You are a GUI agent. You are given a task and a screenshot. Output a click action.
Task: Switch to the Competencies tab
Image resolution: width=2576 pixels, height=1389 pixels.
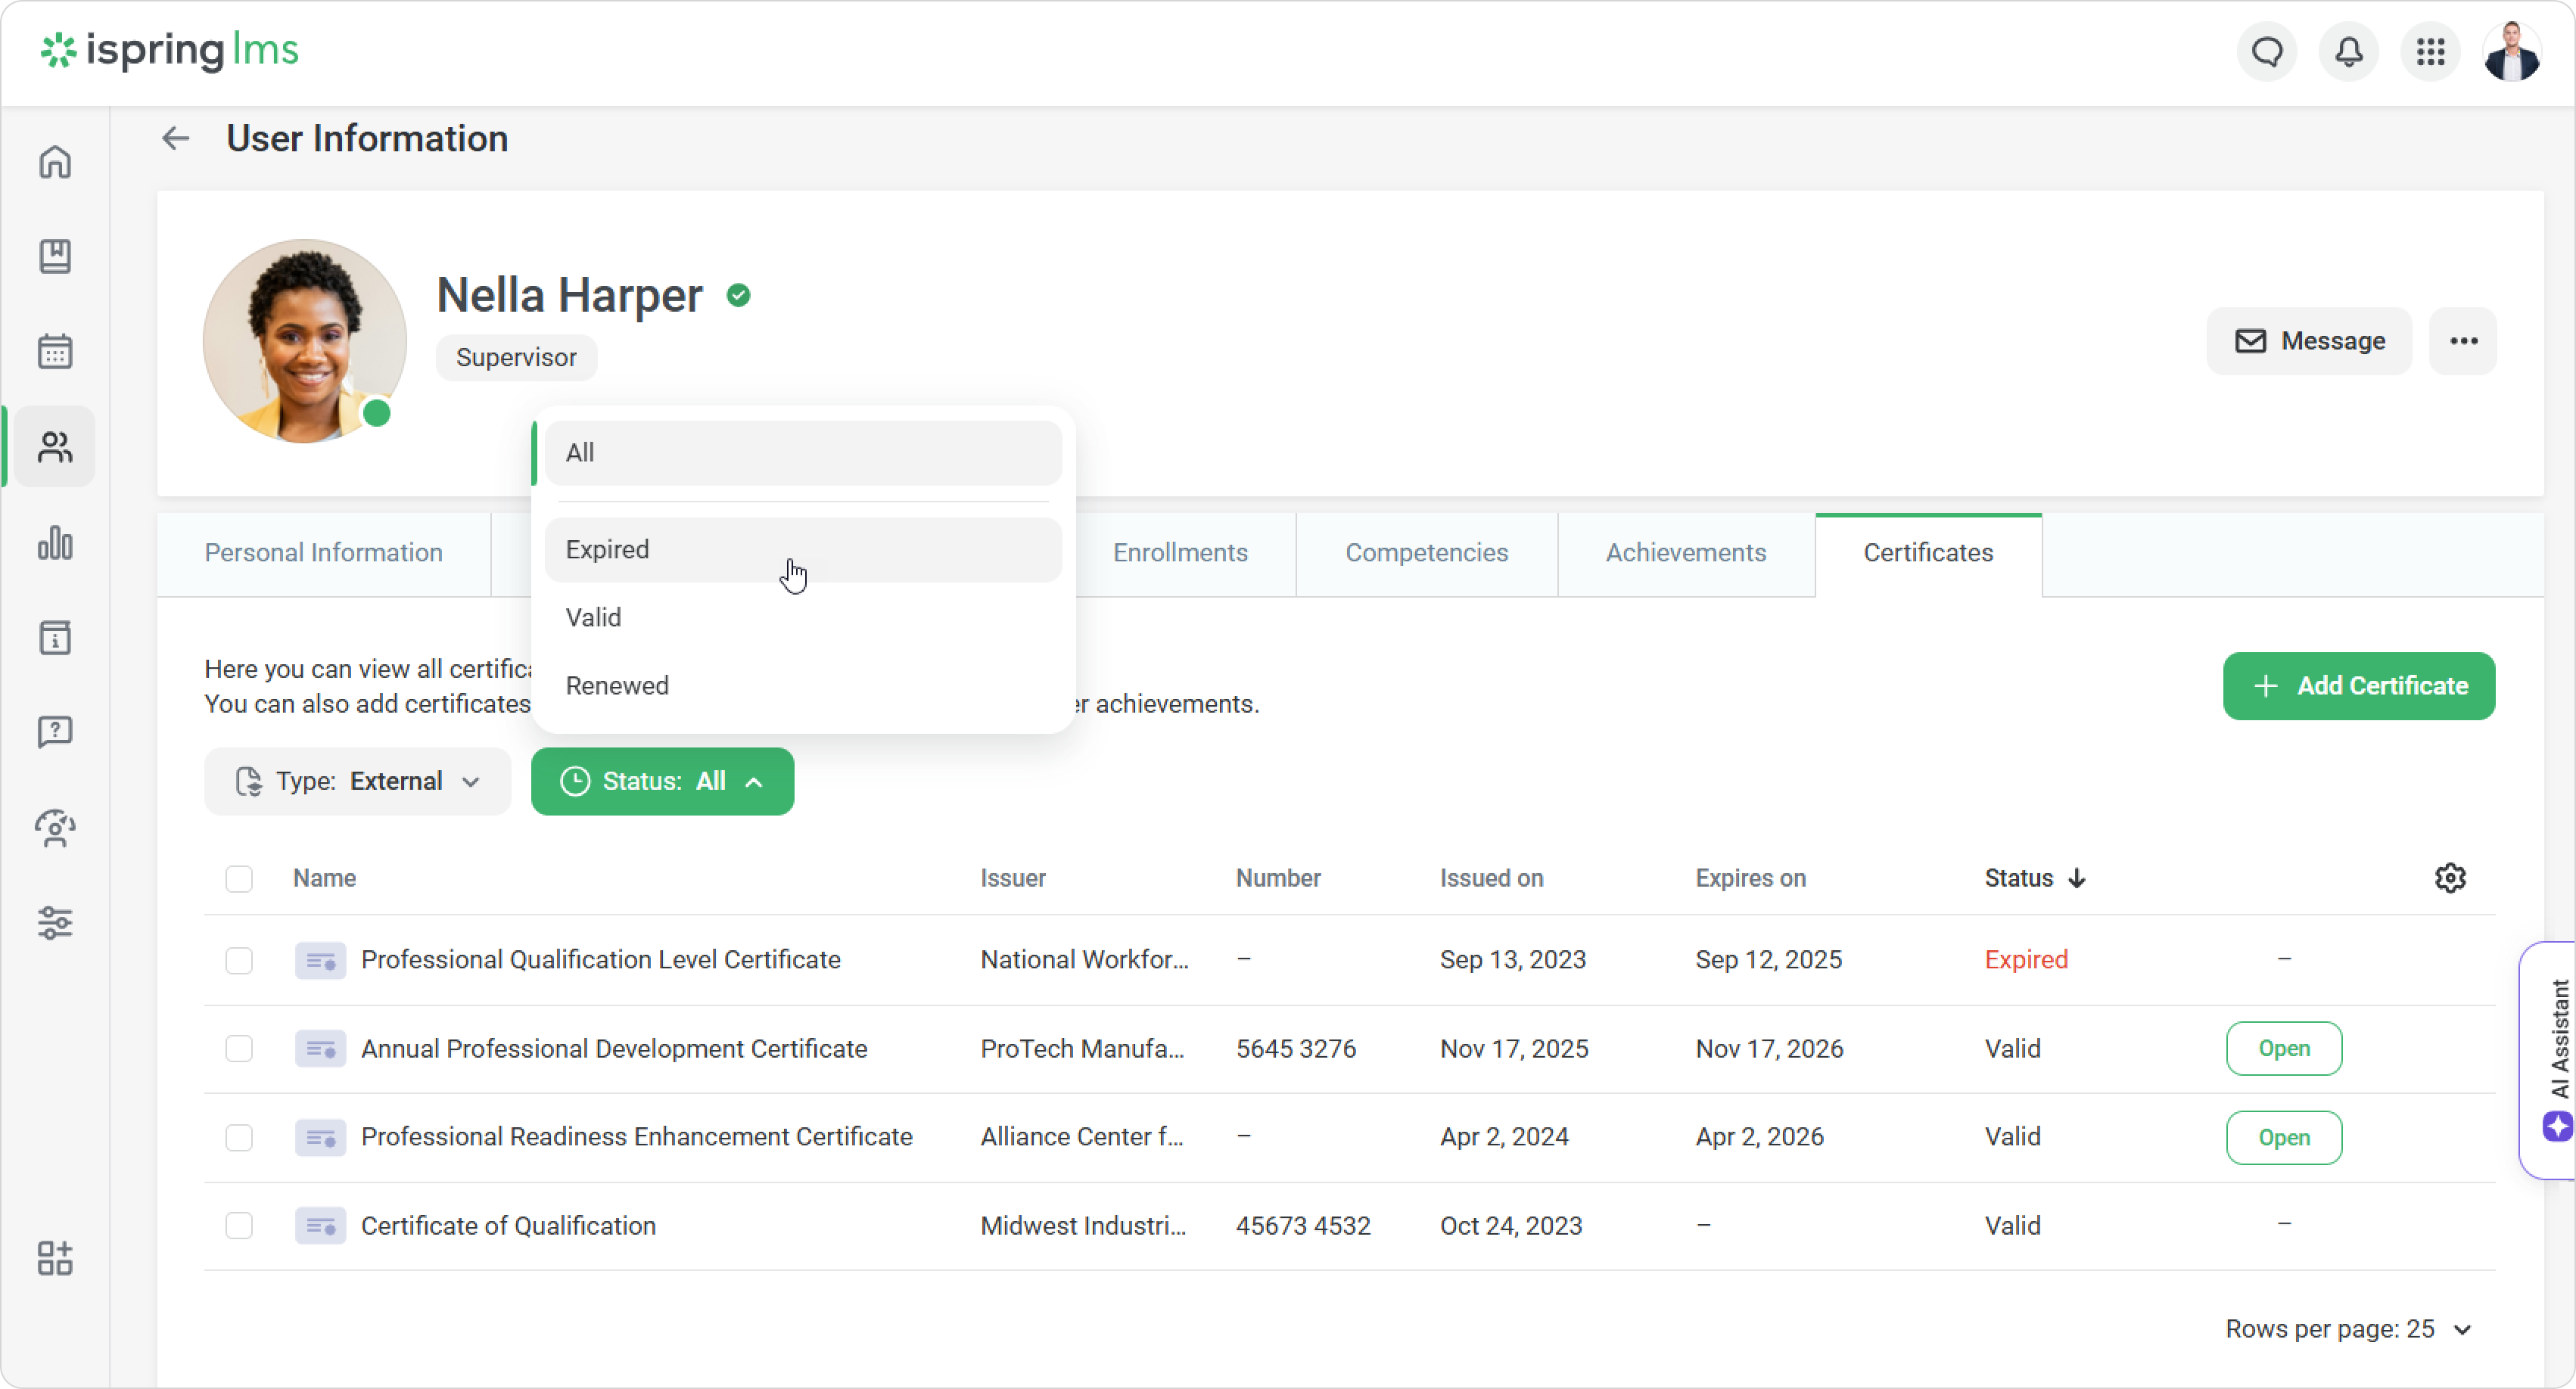1426,553
